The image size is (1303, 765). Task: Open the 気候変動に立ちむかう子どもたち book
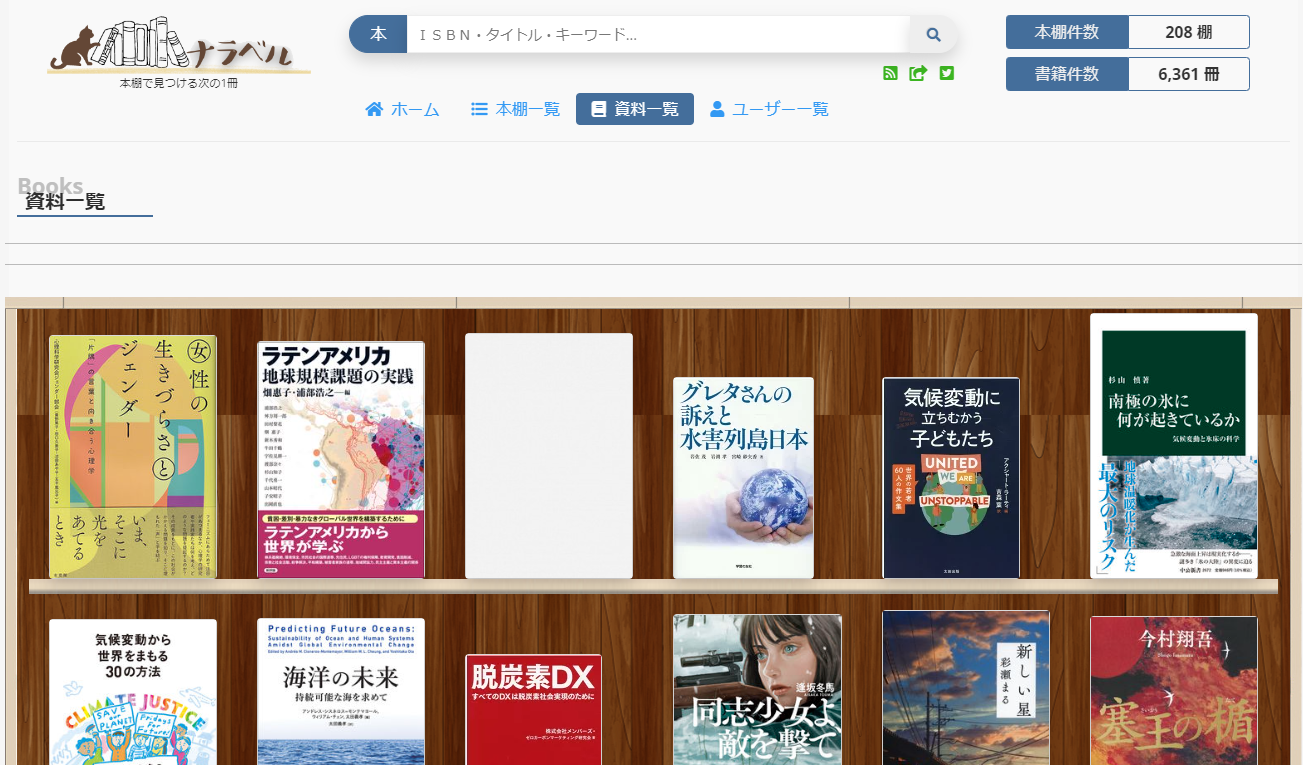pos(951,478)
